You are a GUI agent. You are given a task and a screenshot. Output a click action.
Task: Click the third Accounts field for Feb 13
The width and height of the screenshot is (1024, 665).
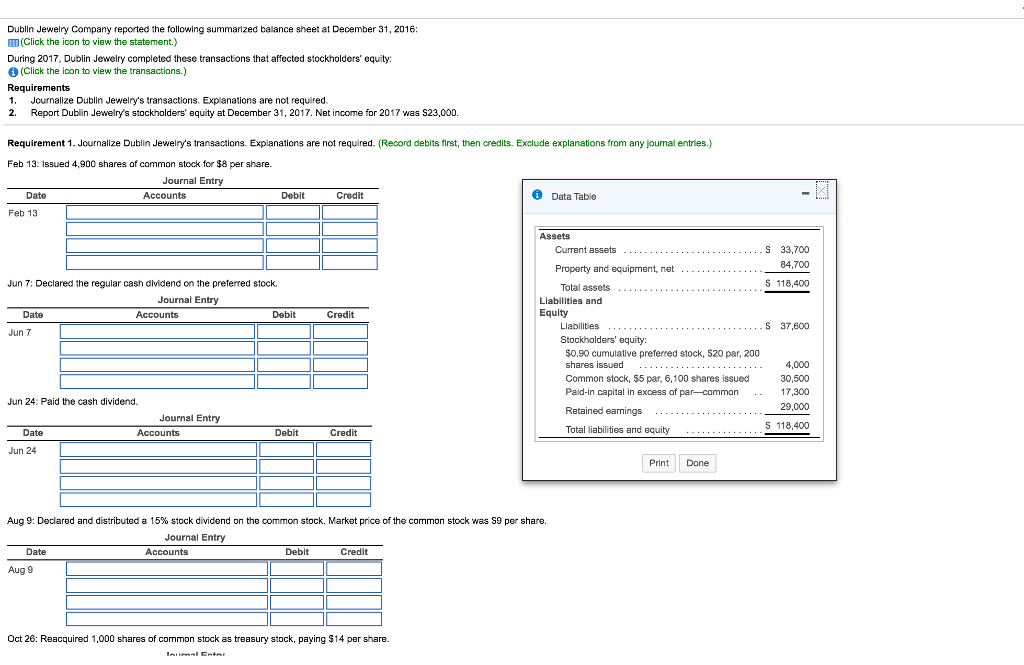point(165,262)
